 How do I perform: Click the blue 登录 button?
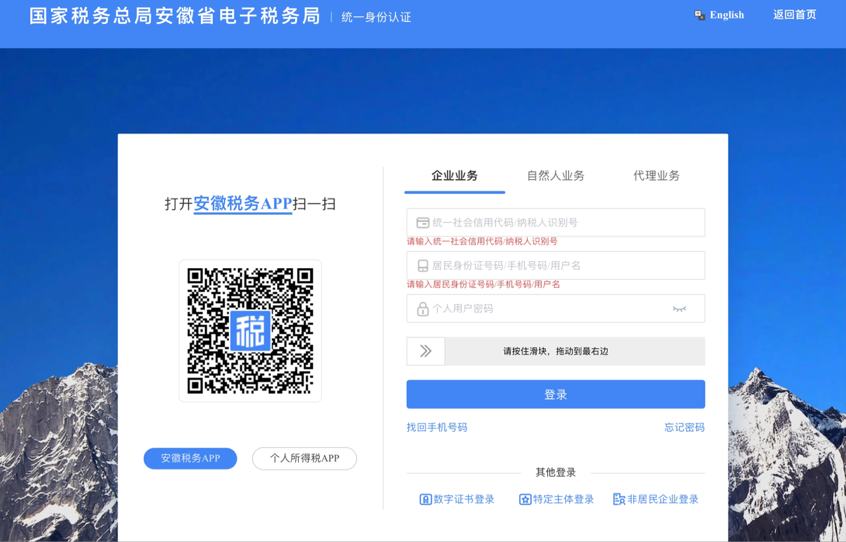click(x=555, y=394)
